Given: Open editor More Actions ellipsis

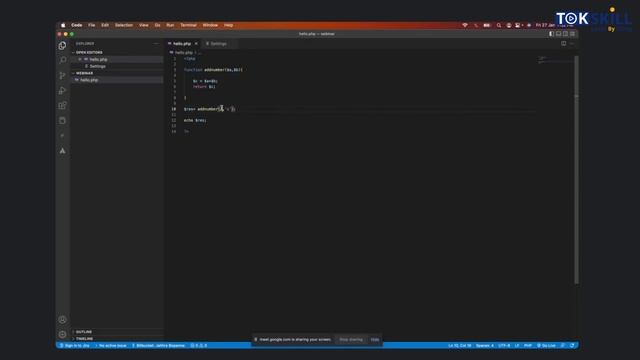Looking at the screenshot, I should click(x=572, y=43).
